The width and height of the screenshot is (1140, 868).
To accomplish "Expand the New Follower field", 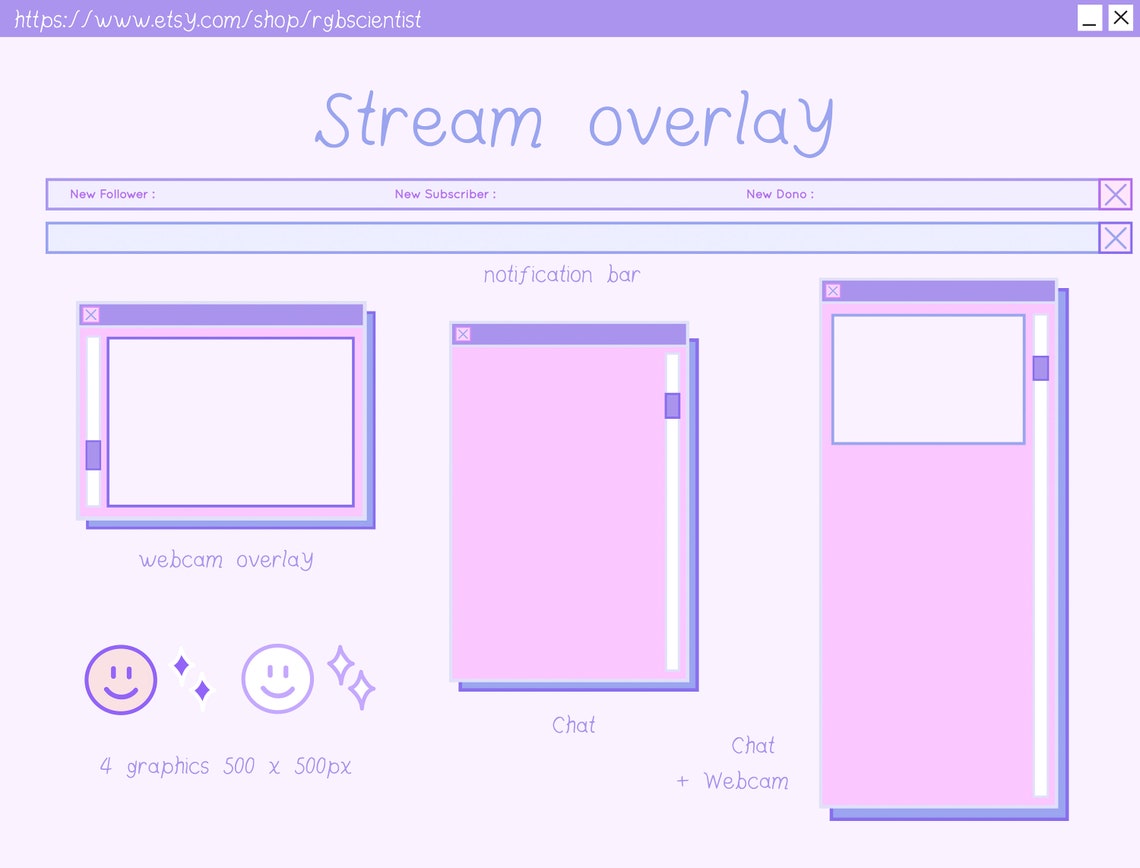I will (x=112, y=194).
